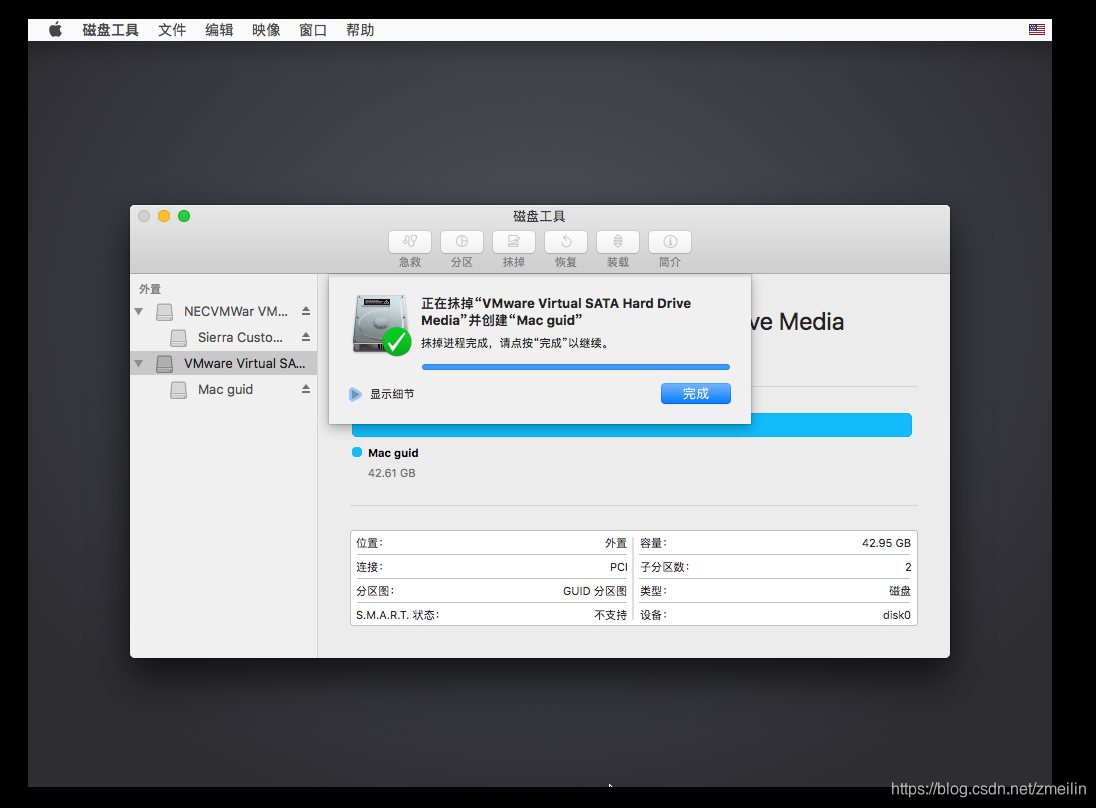Click the NECVMWar disk icon

(164, 312)
